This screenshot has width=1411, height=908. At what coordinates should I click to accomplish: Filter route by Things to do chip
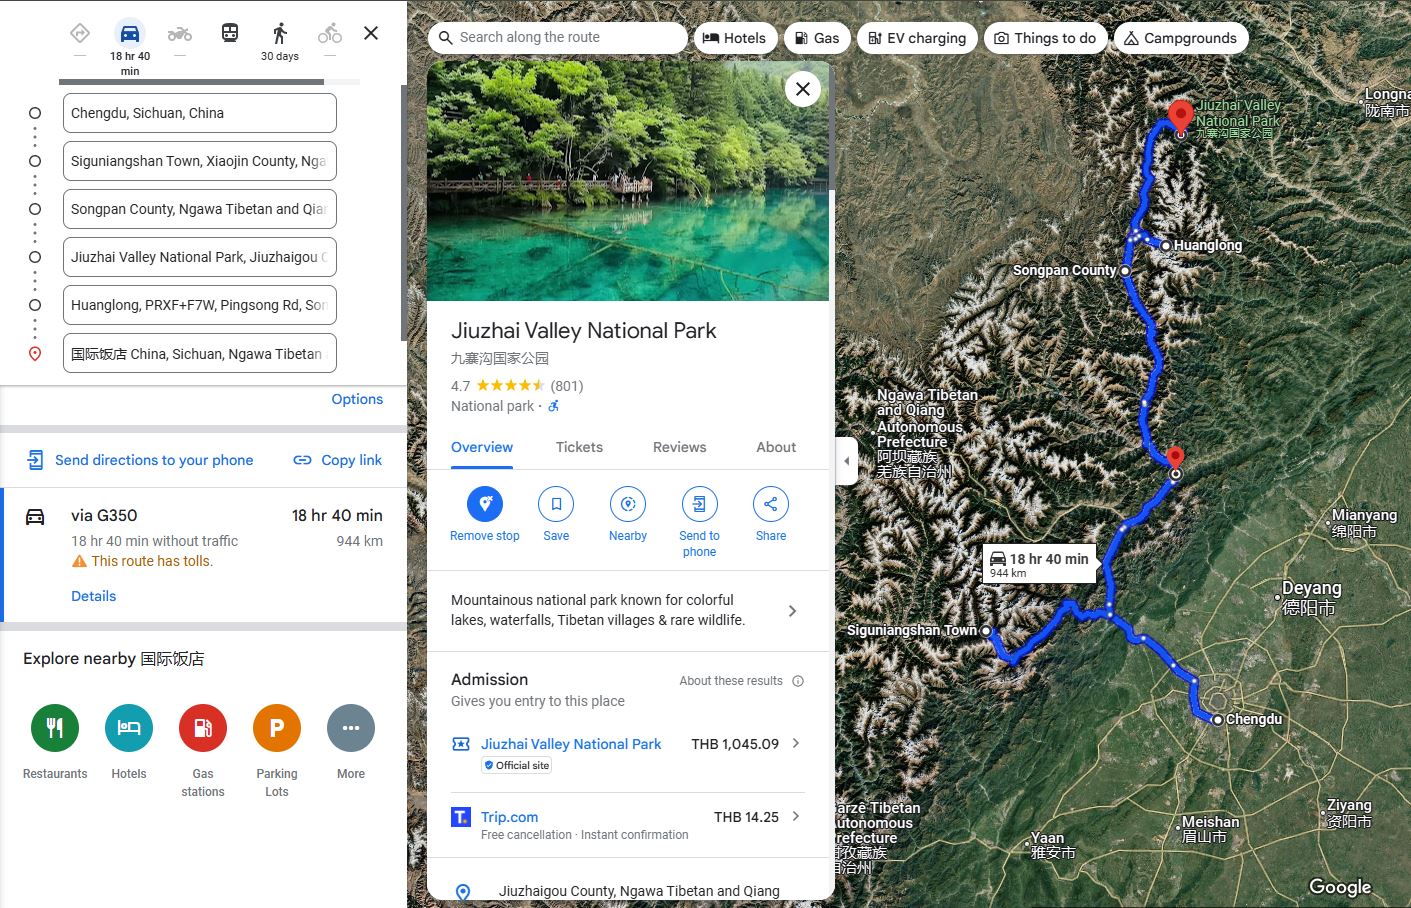(1046, 38)
